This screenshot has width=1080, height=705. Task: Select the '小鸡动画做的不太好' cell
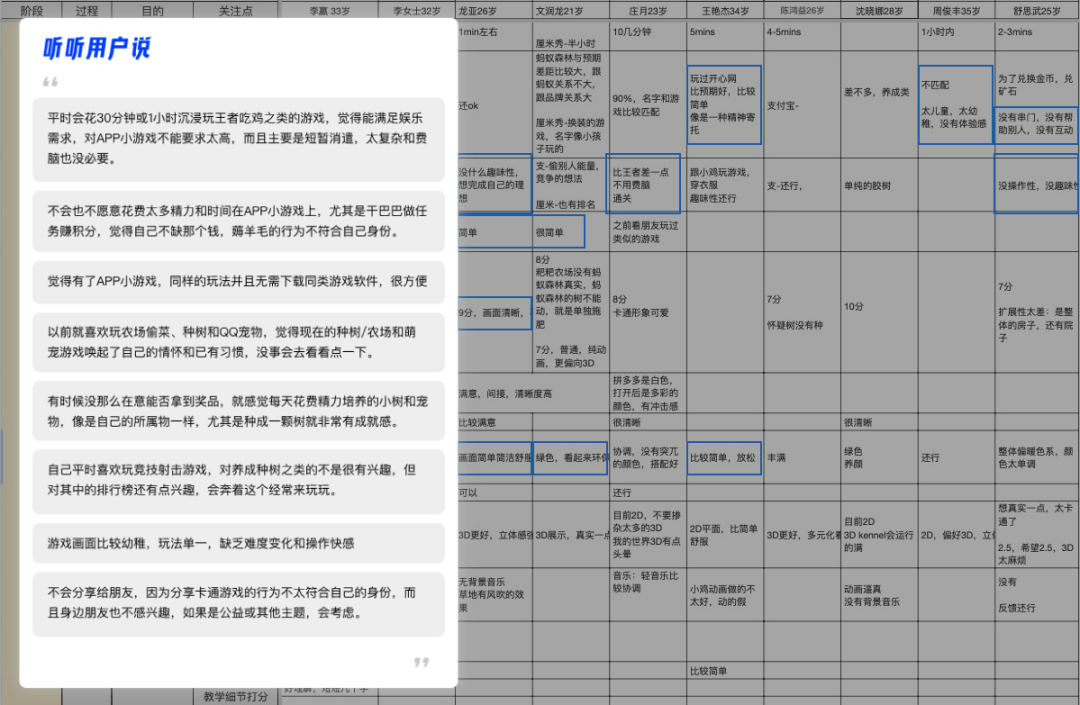click(x=725, y=595)
